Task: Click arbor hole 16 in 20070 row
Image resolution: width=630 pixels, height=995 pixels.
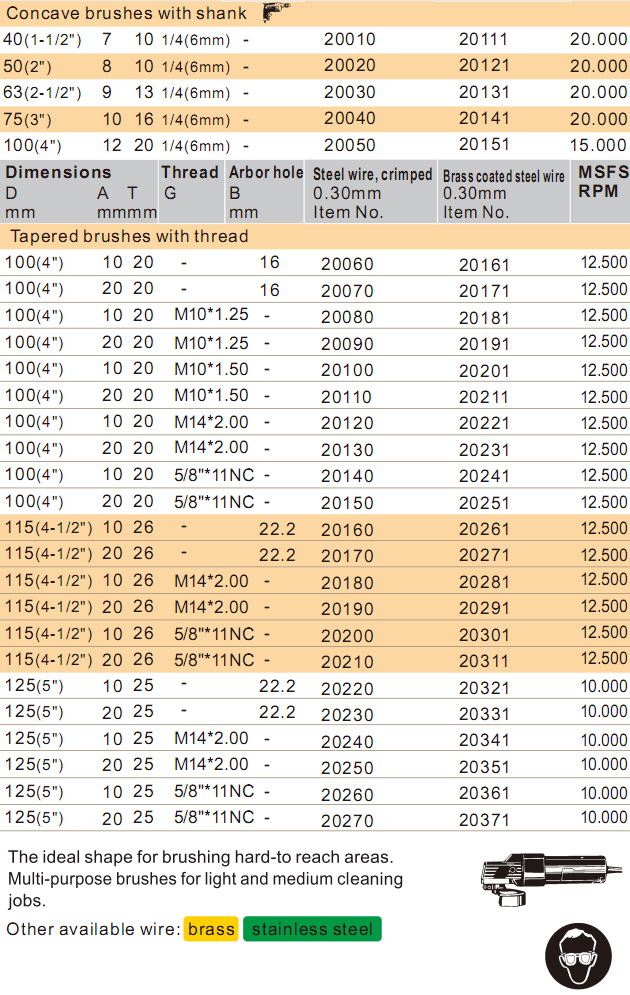Action: pos(270,290)
